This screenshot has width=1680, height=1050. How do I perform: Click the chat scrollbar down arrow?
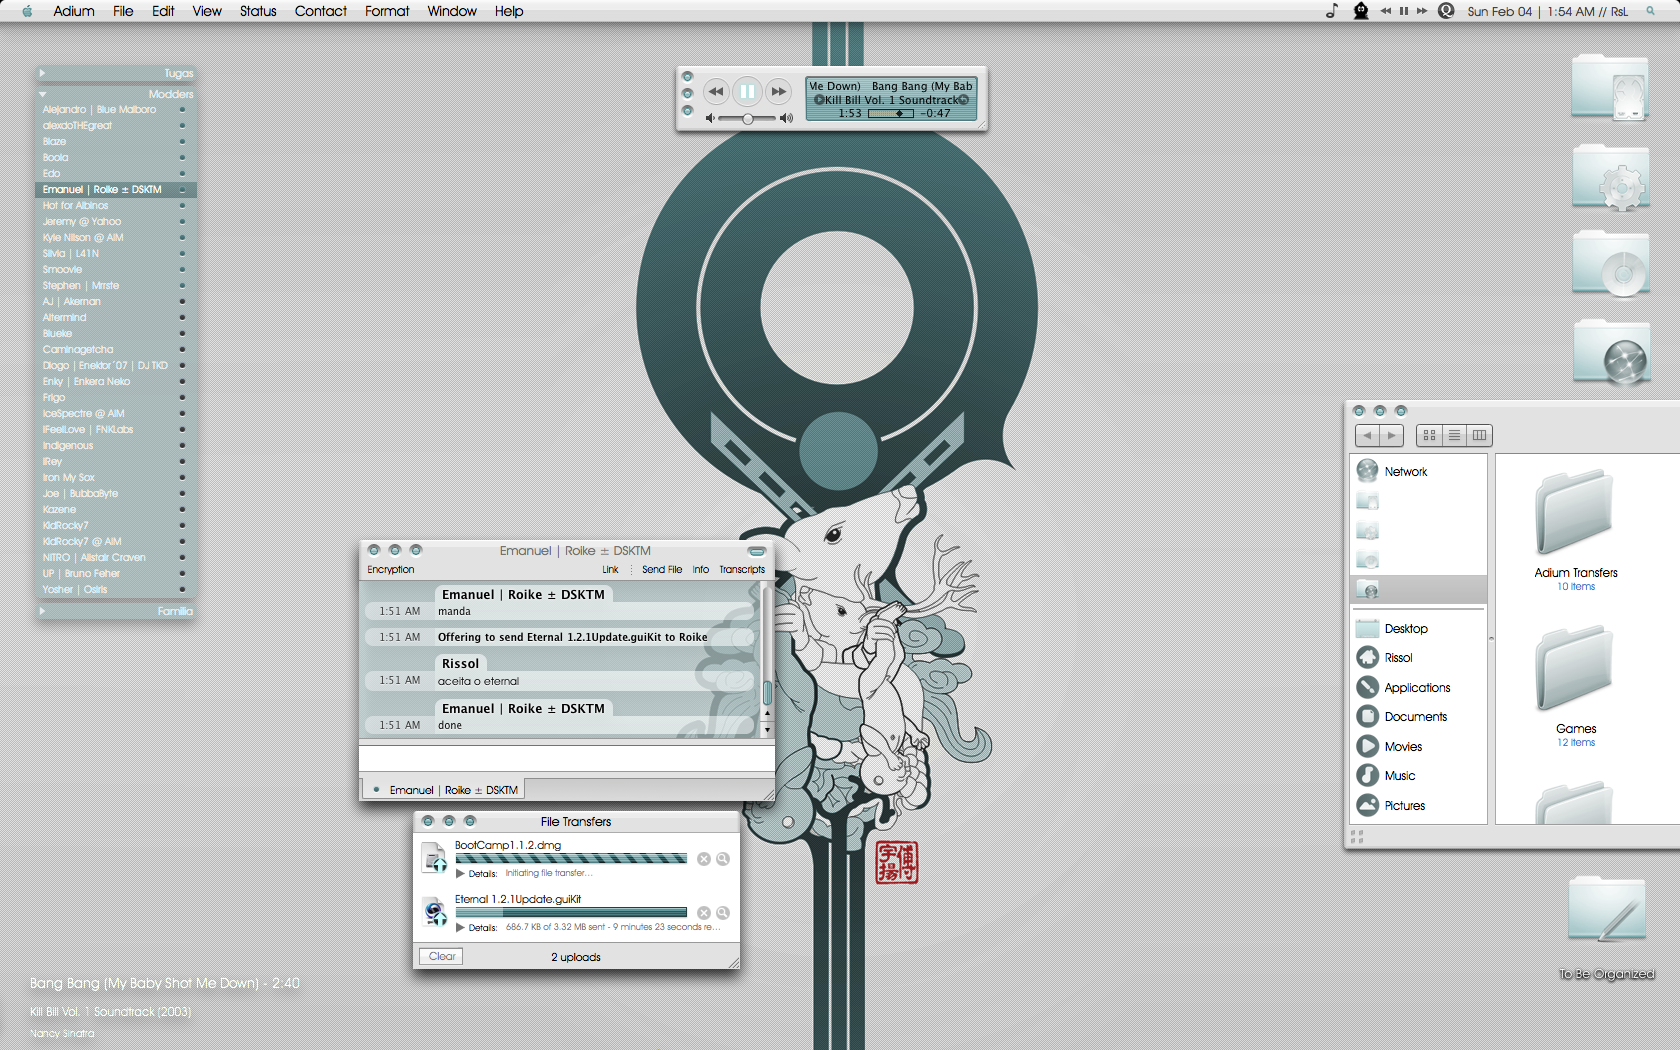click(x=767, y=730)
